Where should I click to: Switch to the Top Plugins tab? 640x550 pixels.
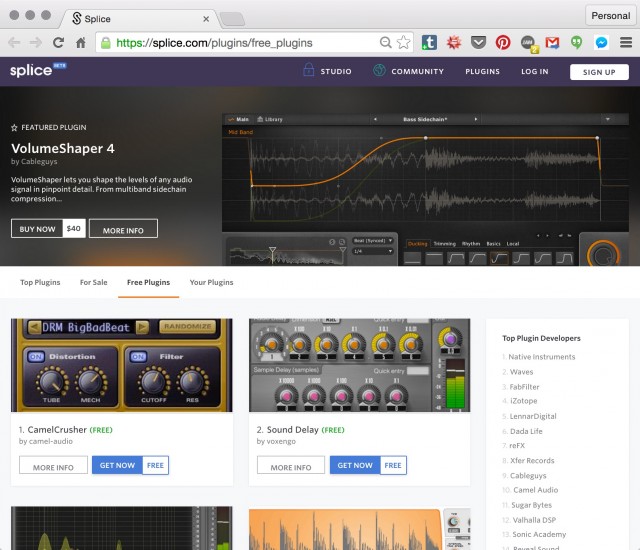click(40, 283)
